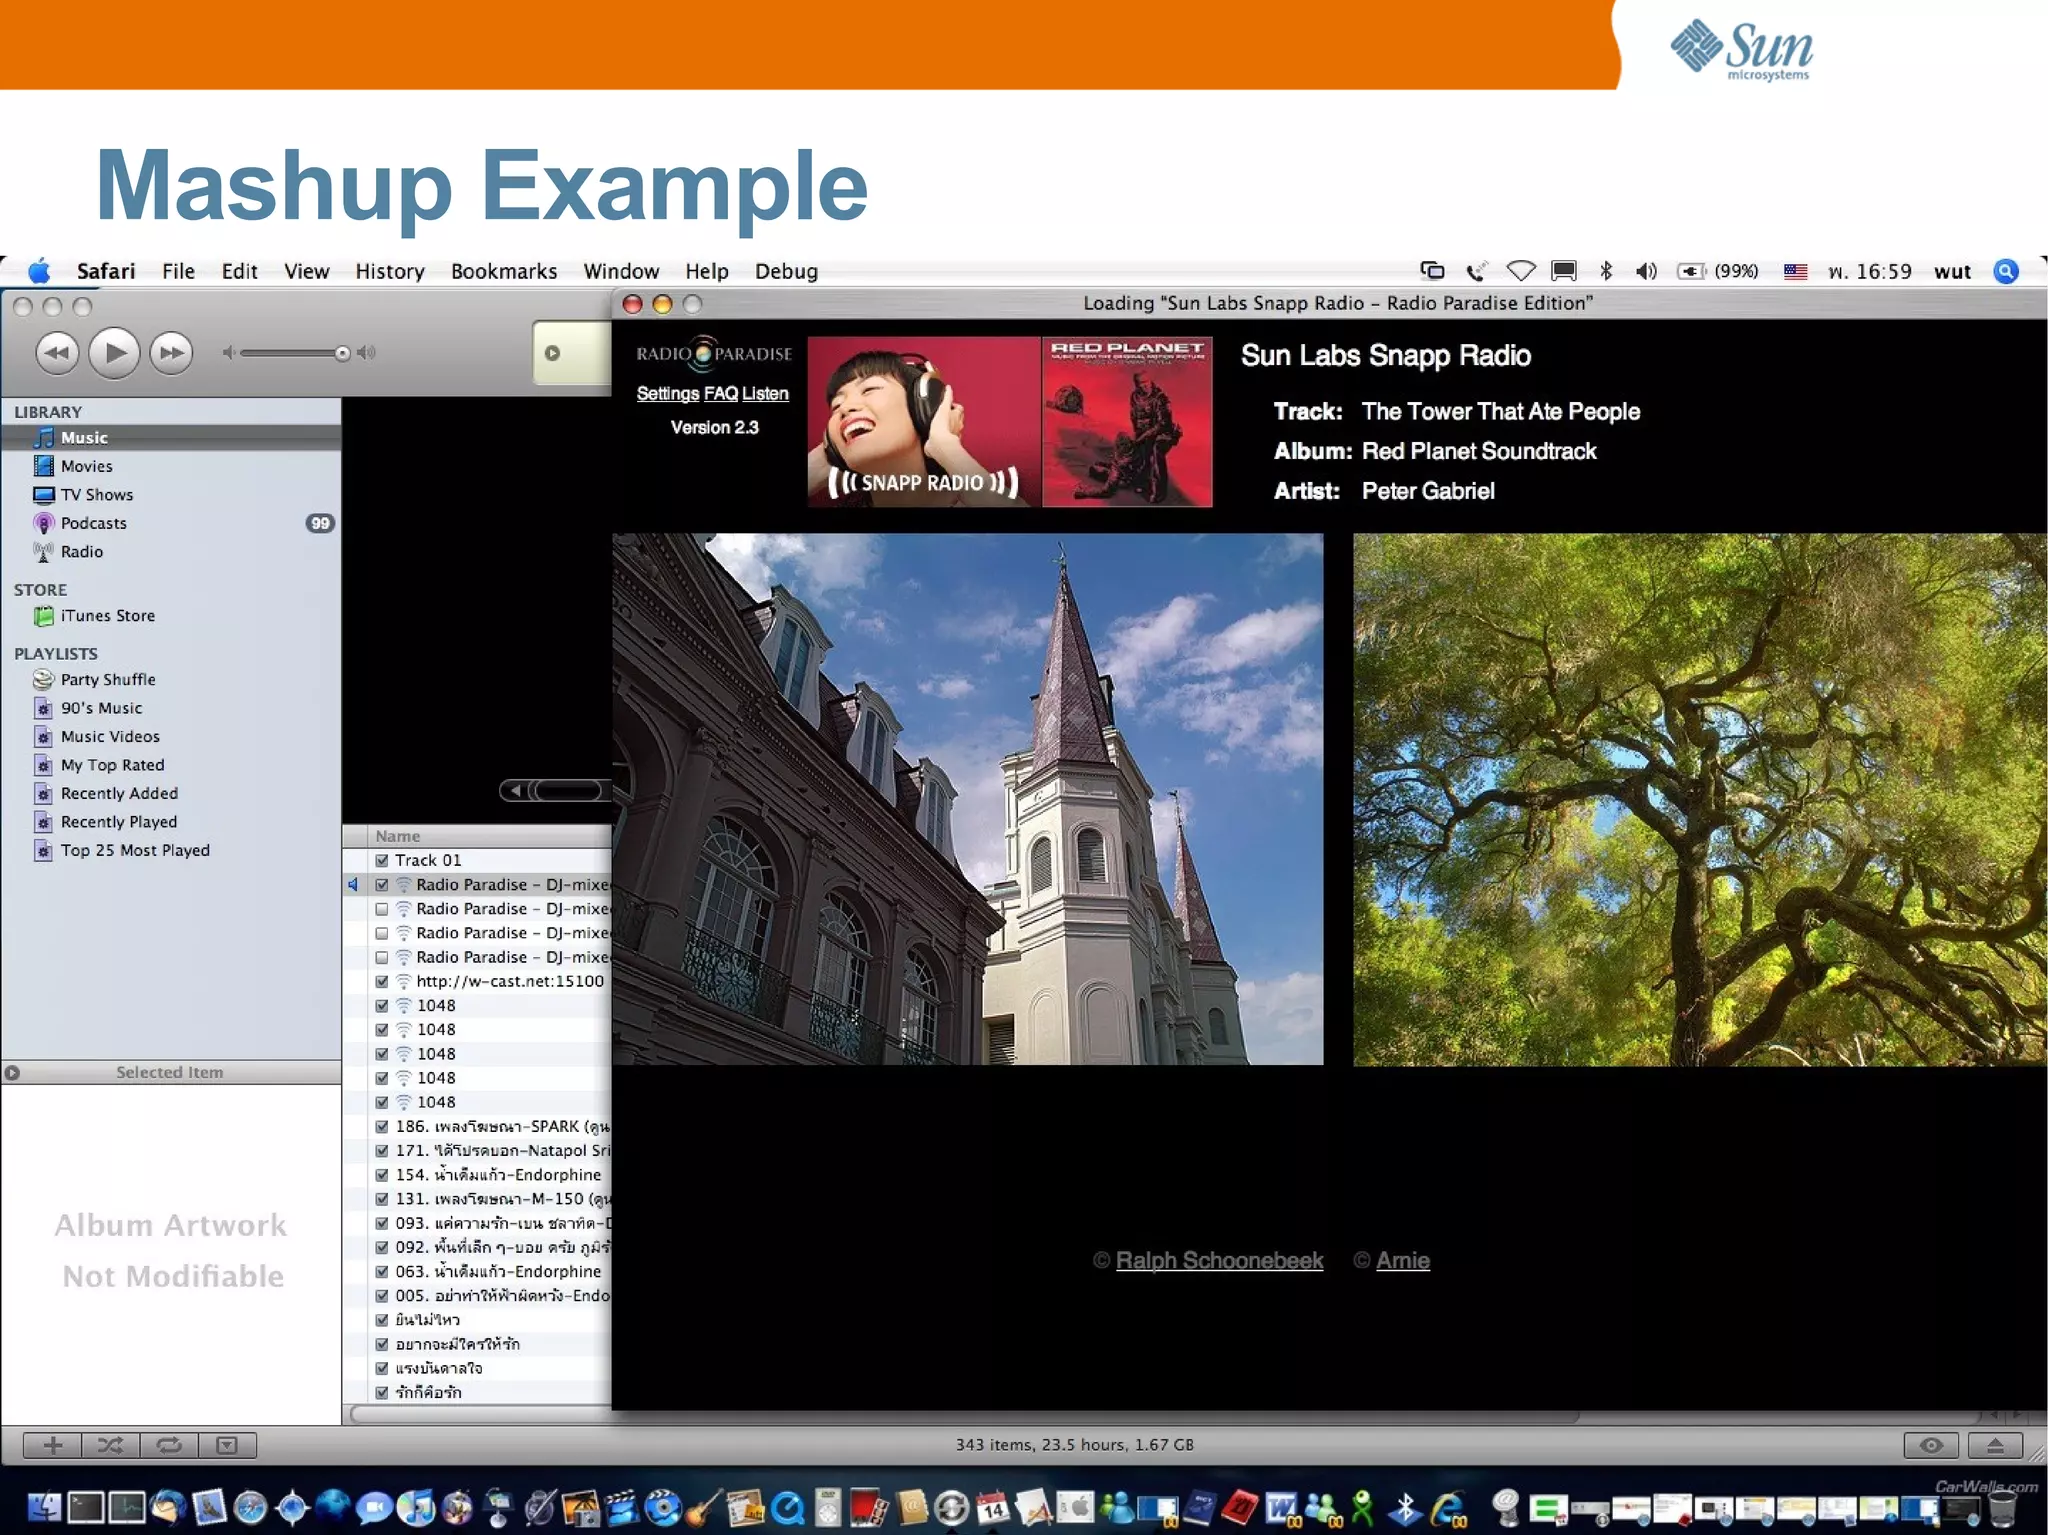Click the iTunes play button
The image size is (2048, 1535).
pos(114,352)
